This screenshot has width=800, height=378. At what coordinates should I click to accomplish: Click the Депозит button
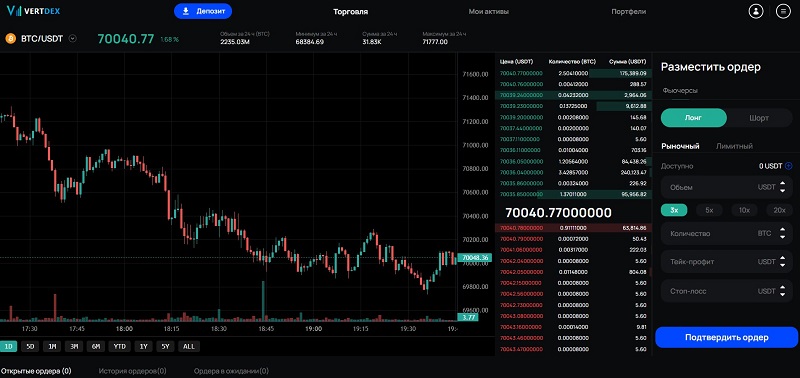coord(203,11)
